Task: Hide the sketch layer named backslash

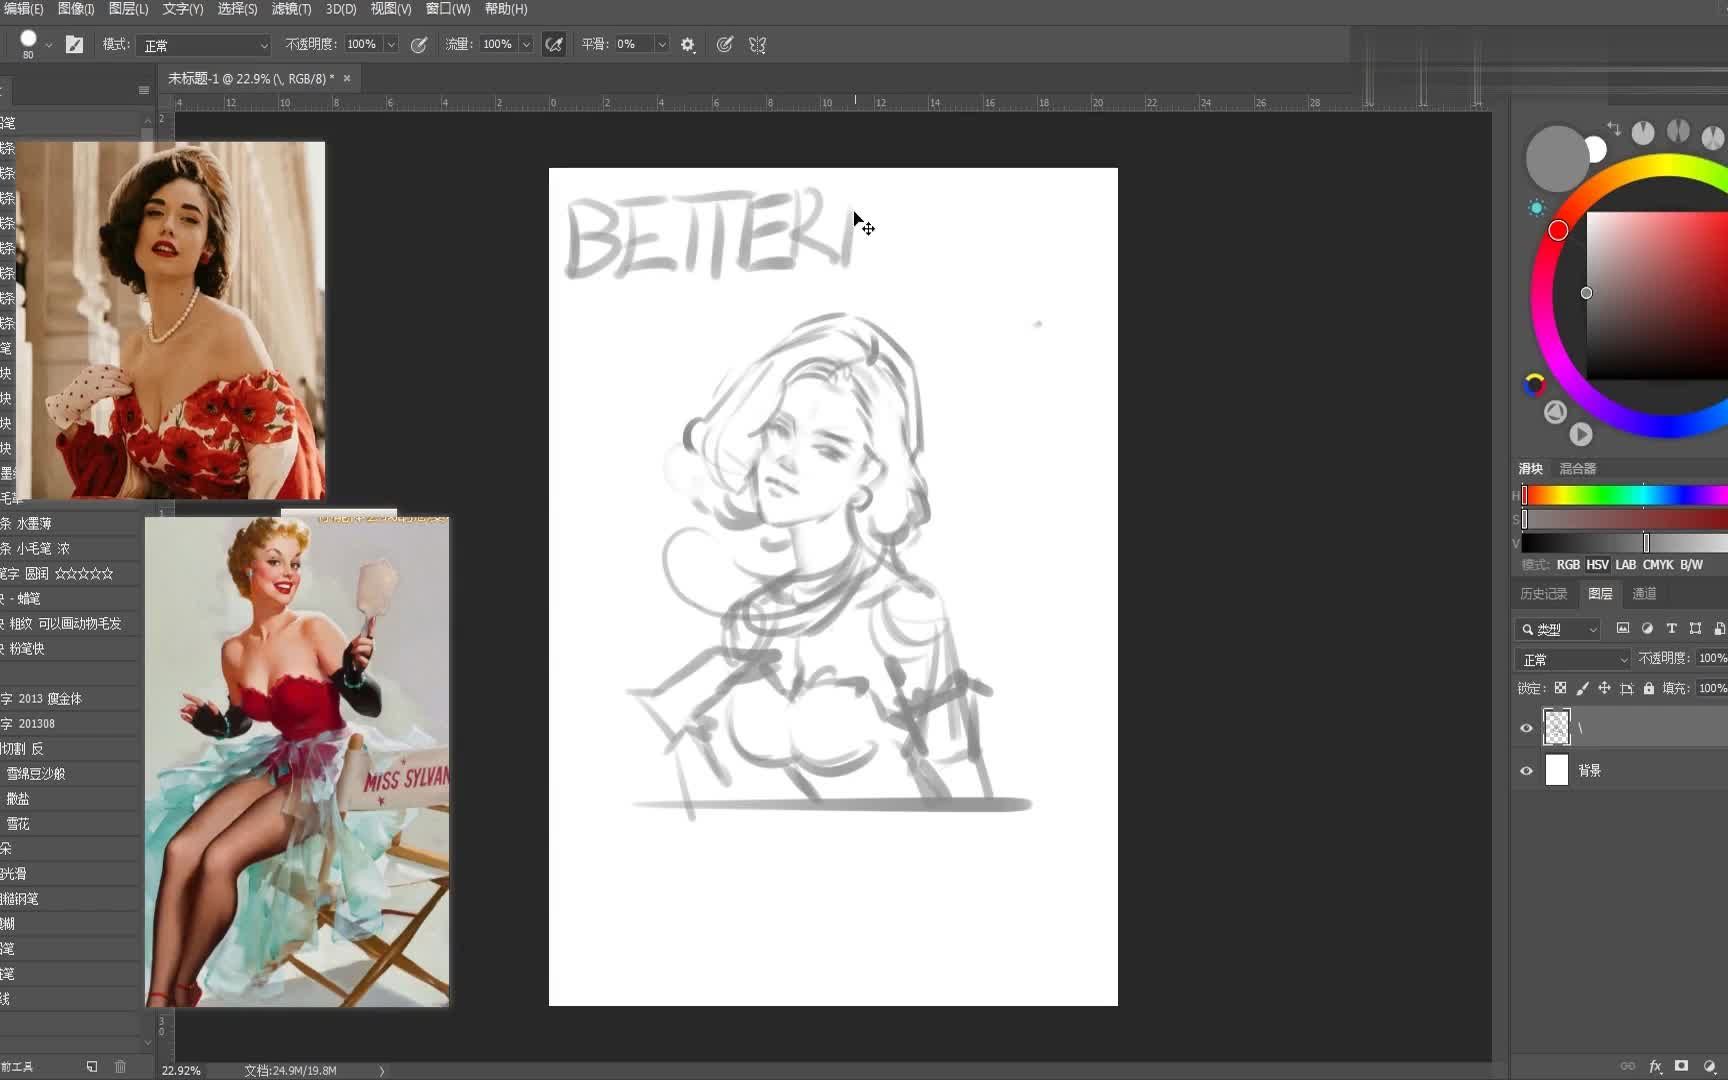Action: pyautogui.click(x=1526, y=728)
